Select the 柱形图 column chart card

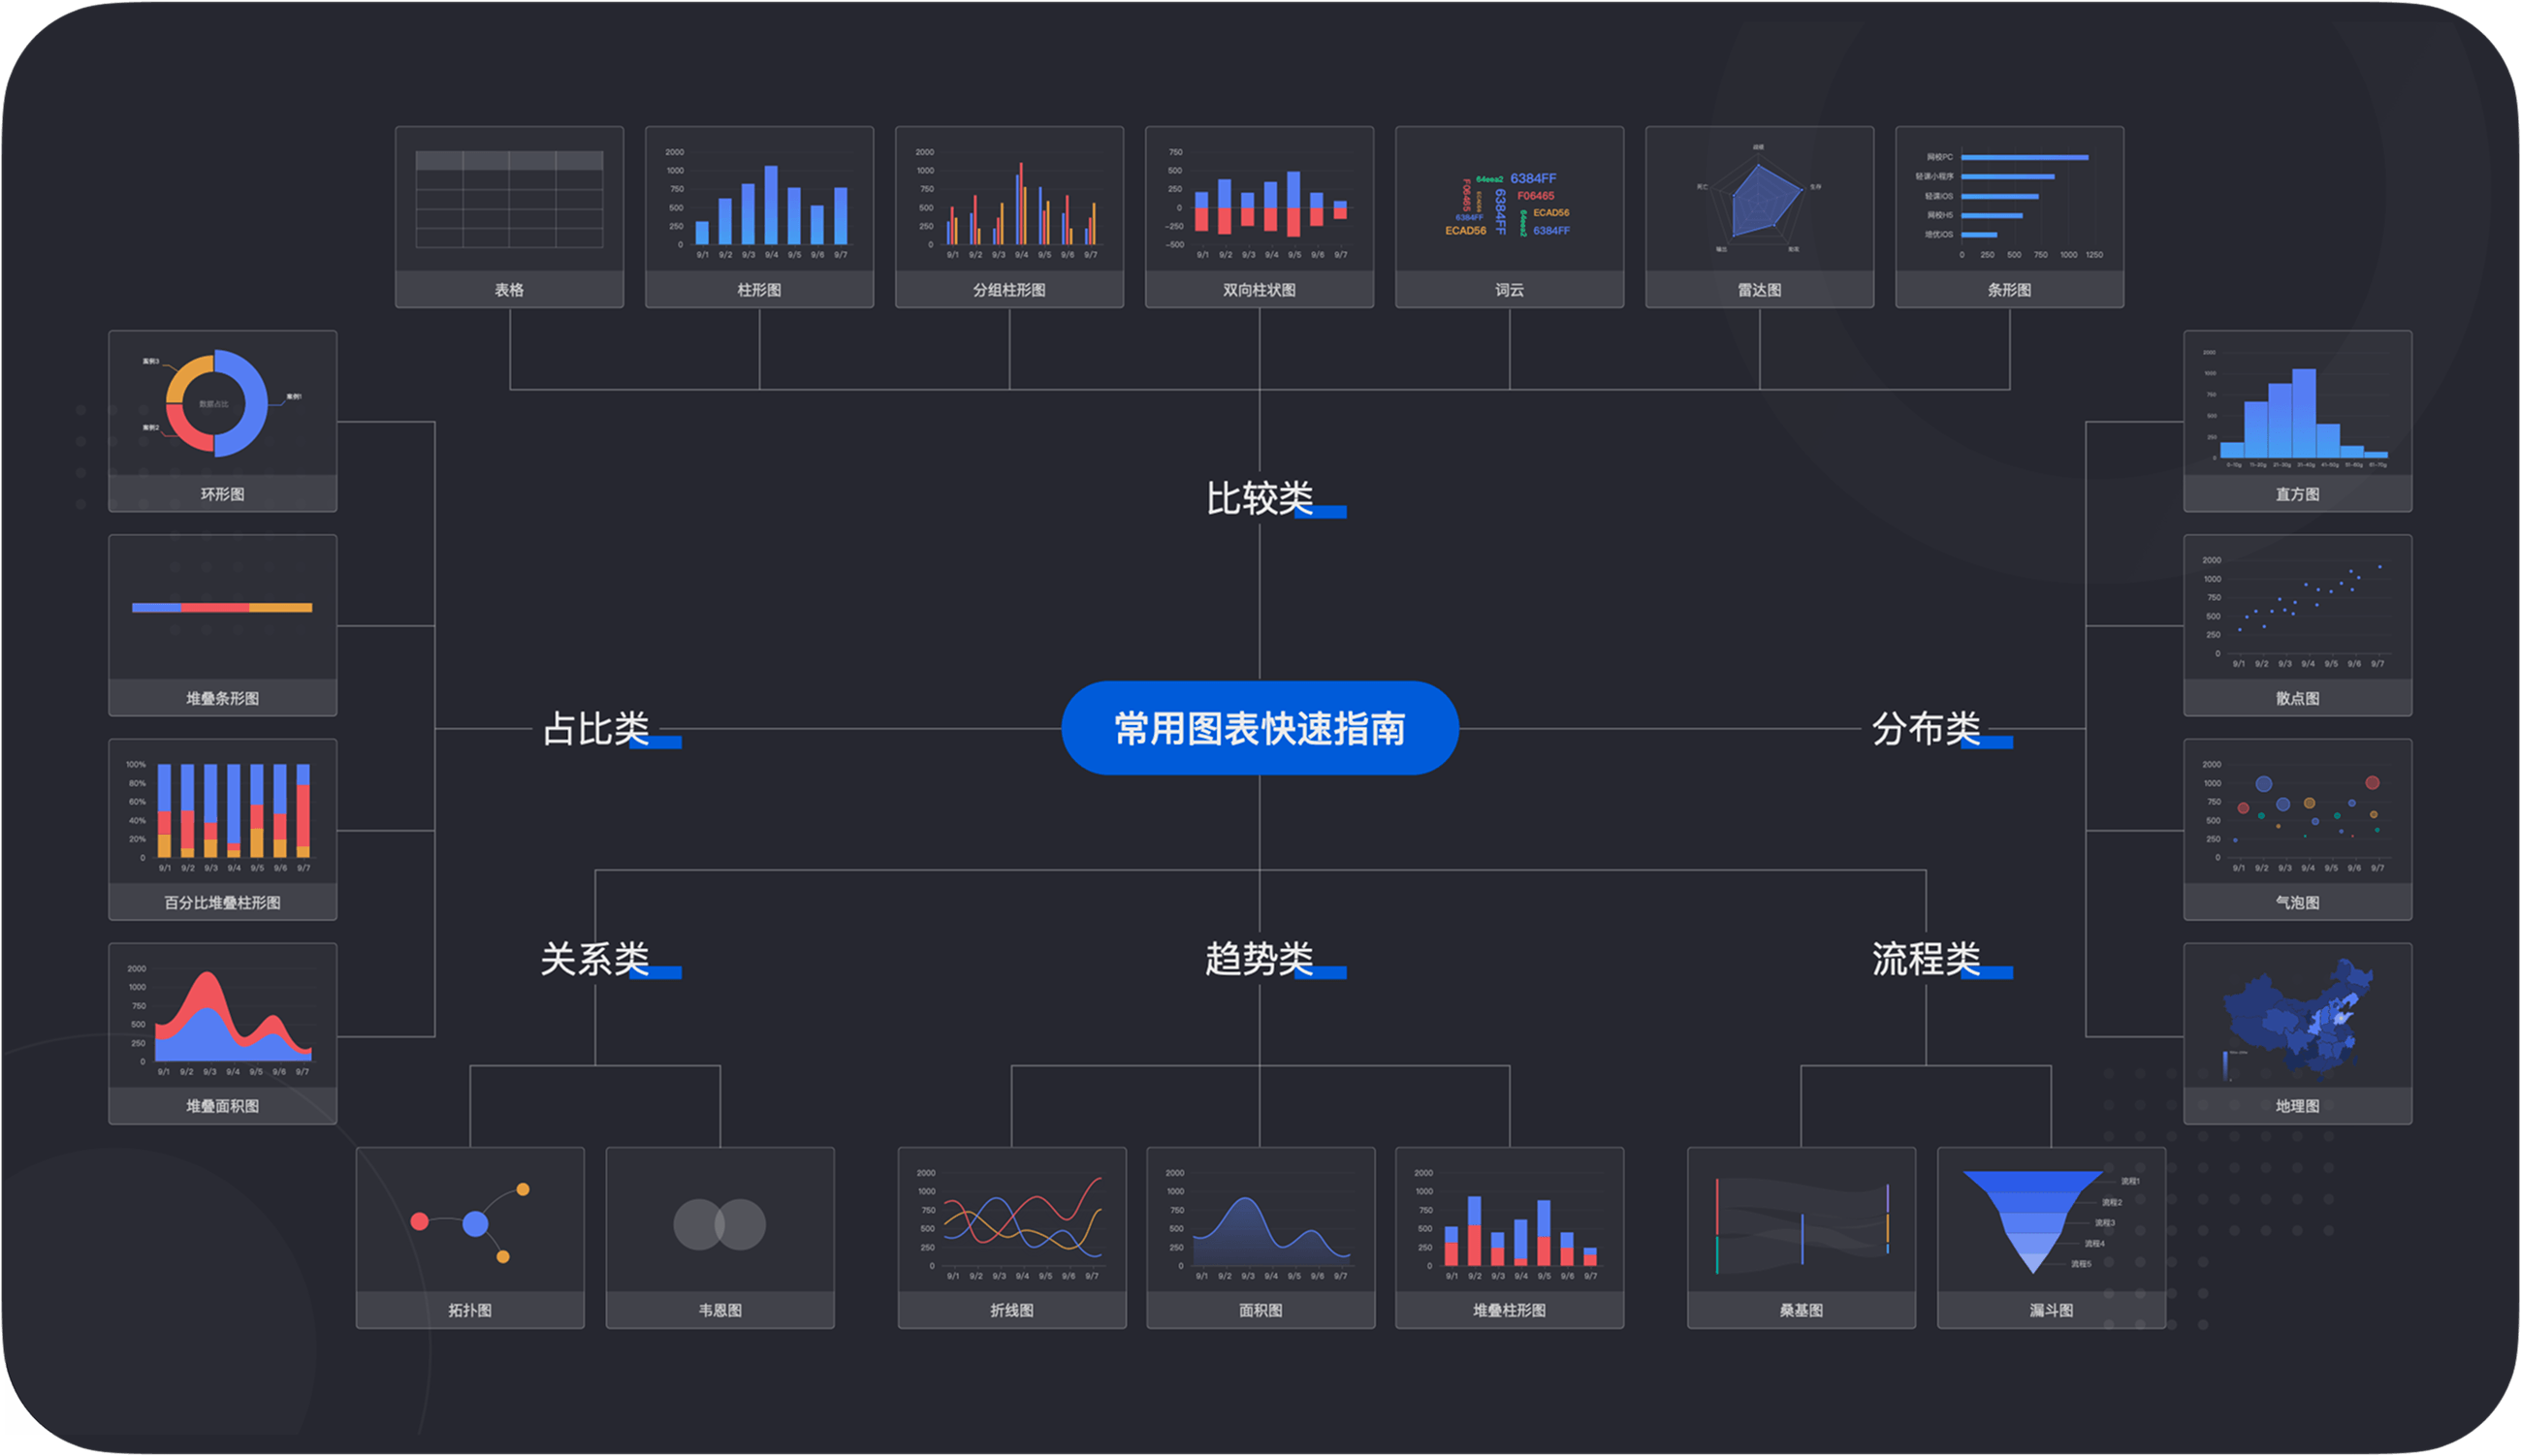(x=759, y=217)
